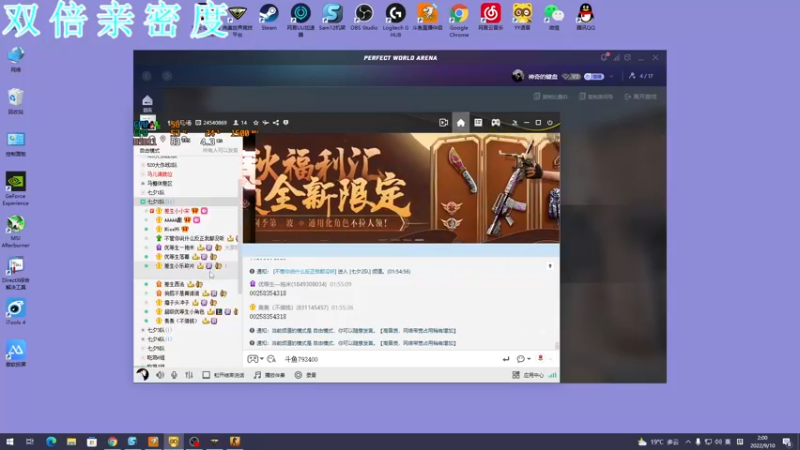Click the forward arrow in Perfect World Arena

167,76
